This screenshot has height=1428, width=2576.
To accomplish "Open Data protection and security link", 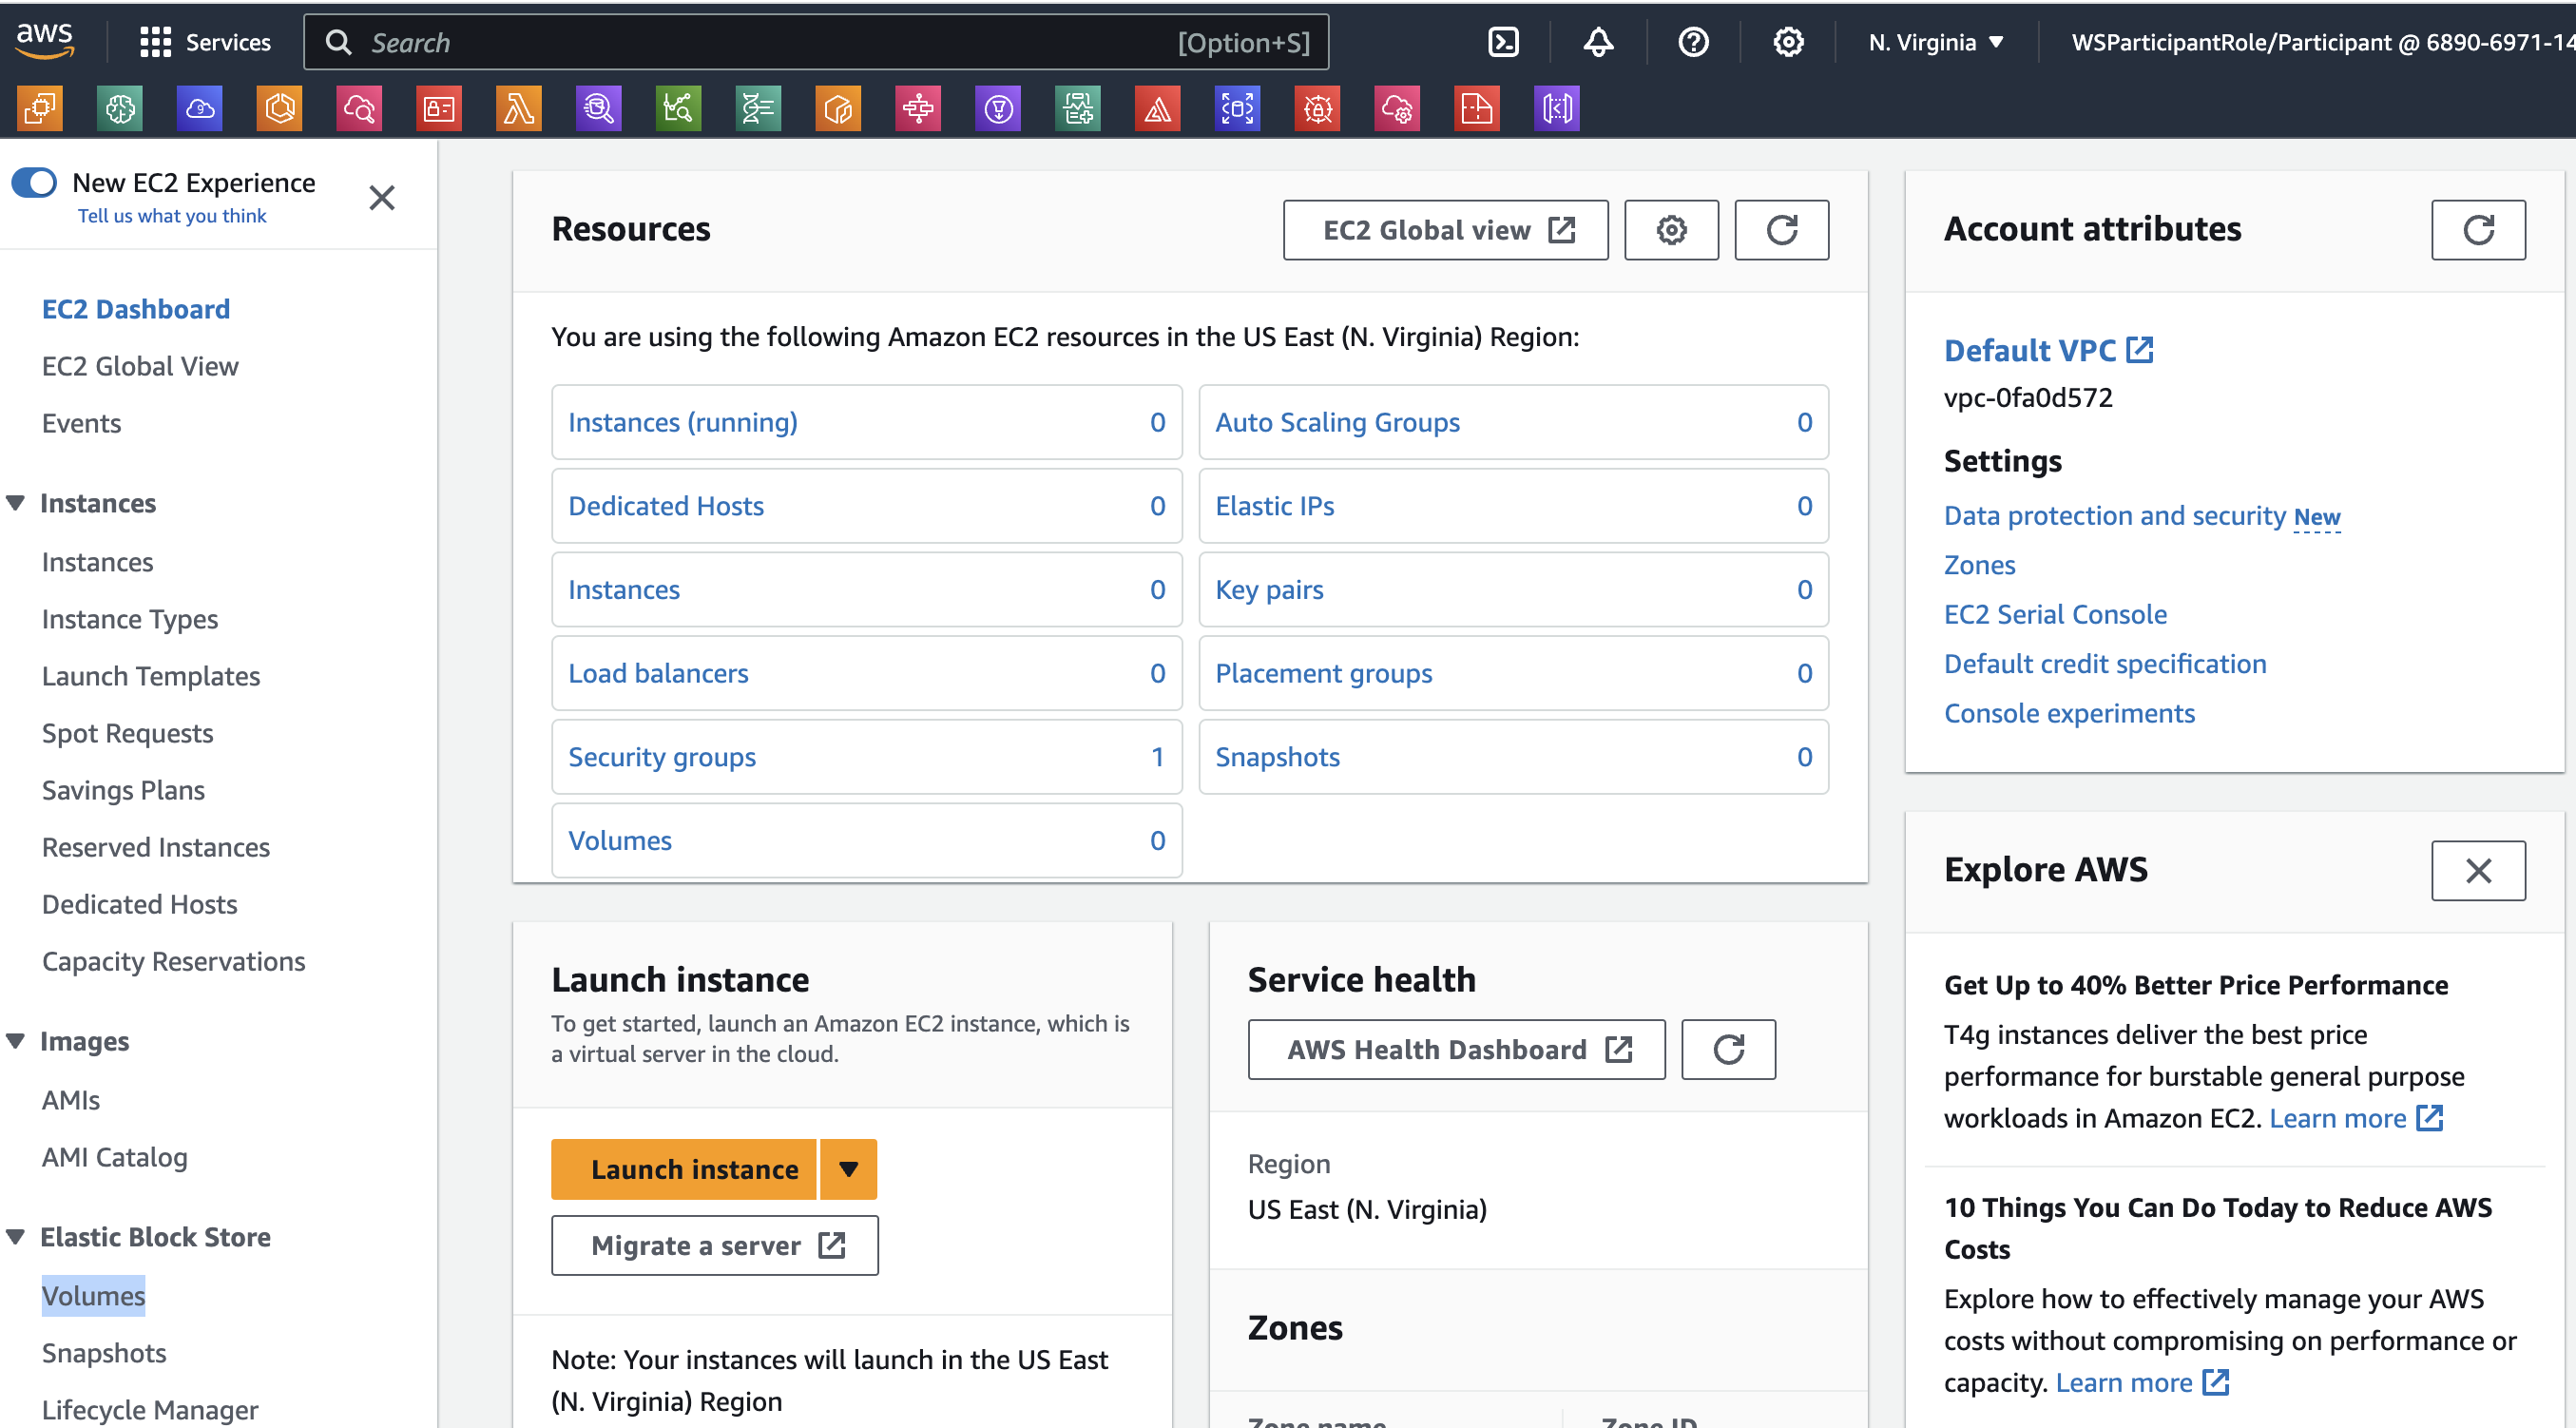I will tap(2115, 516).
